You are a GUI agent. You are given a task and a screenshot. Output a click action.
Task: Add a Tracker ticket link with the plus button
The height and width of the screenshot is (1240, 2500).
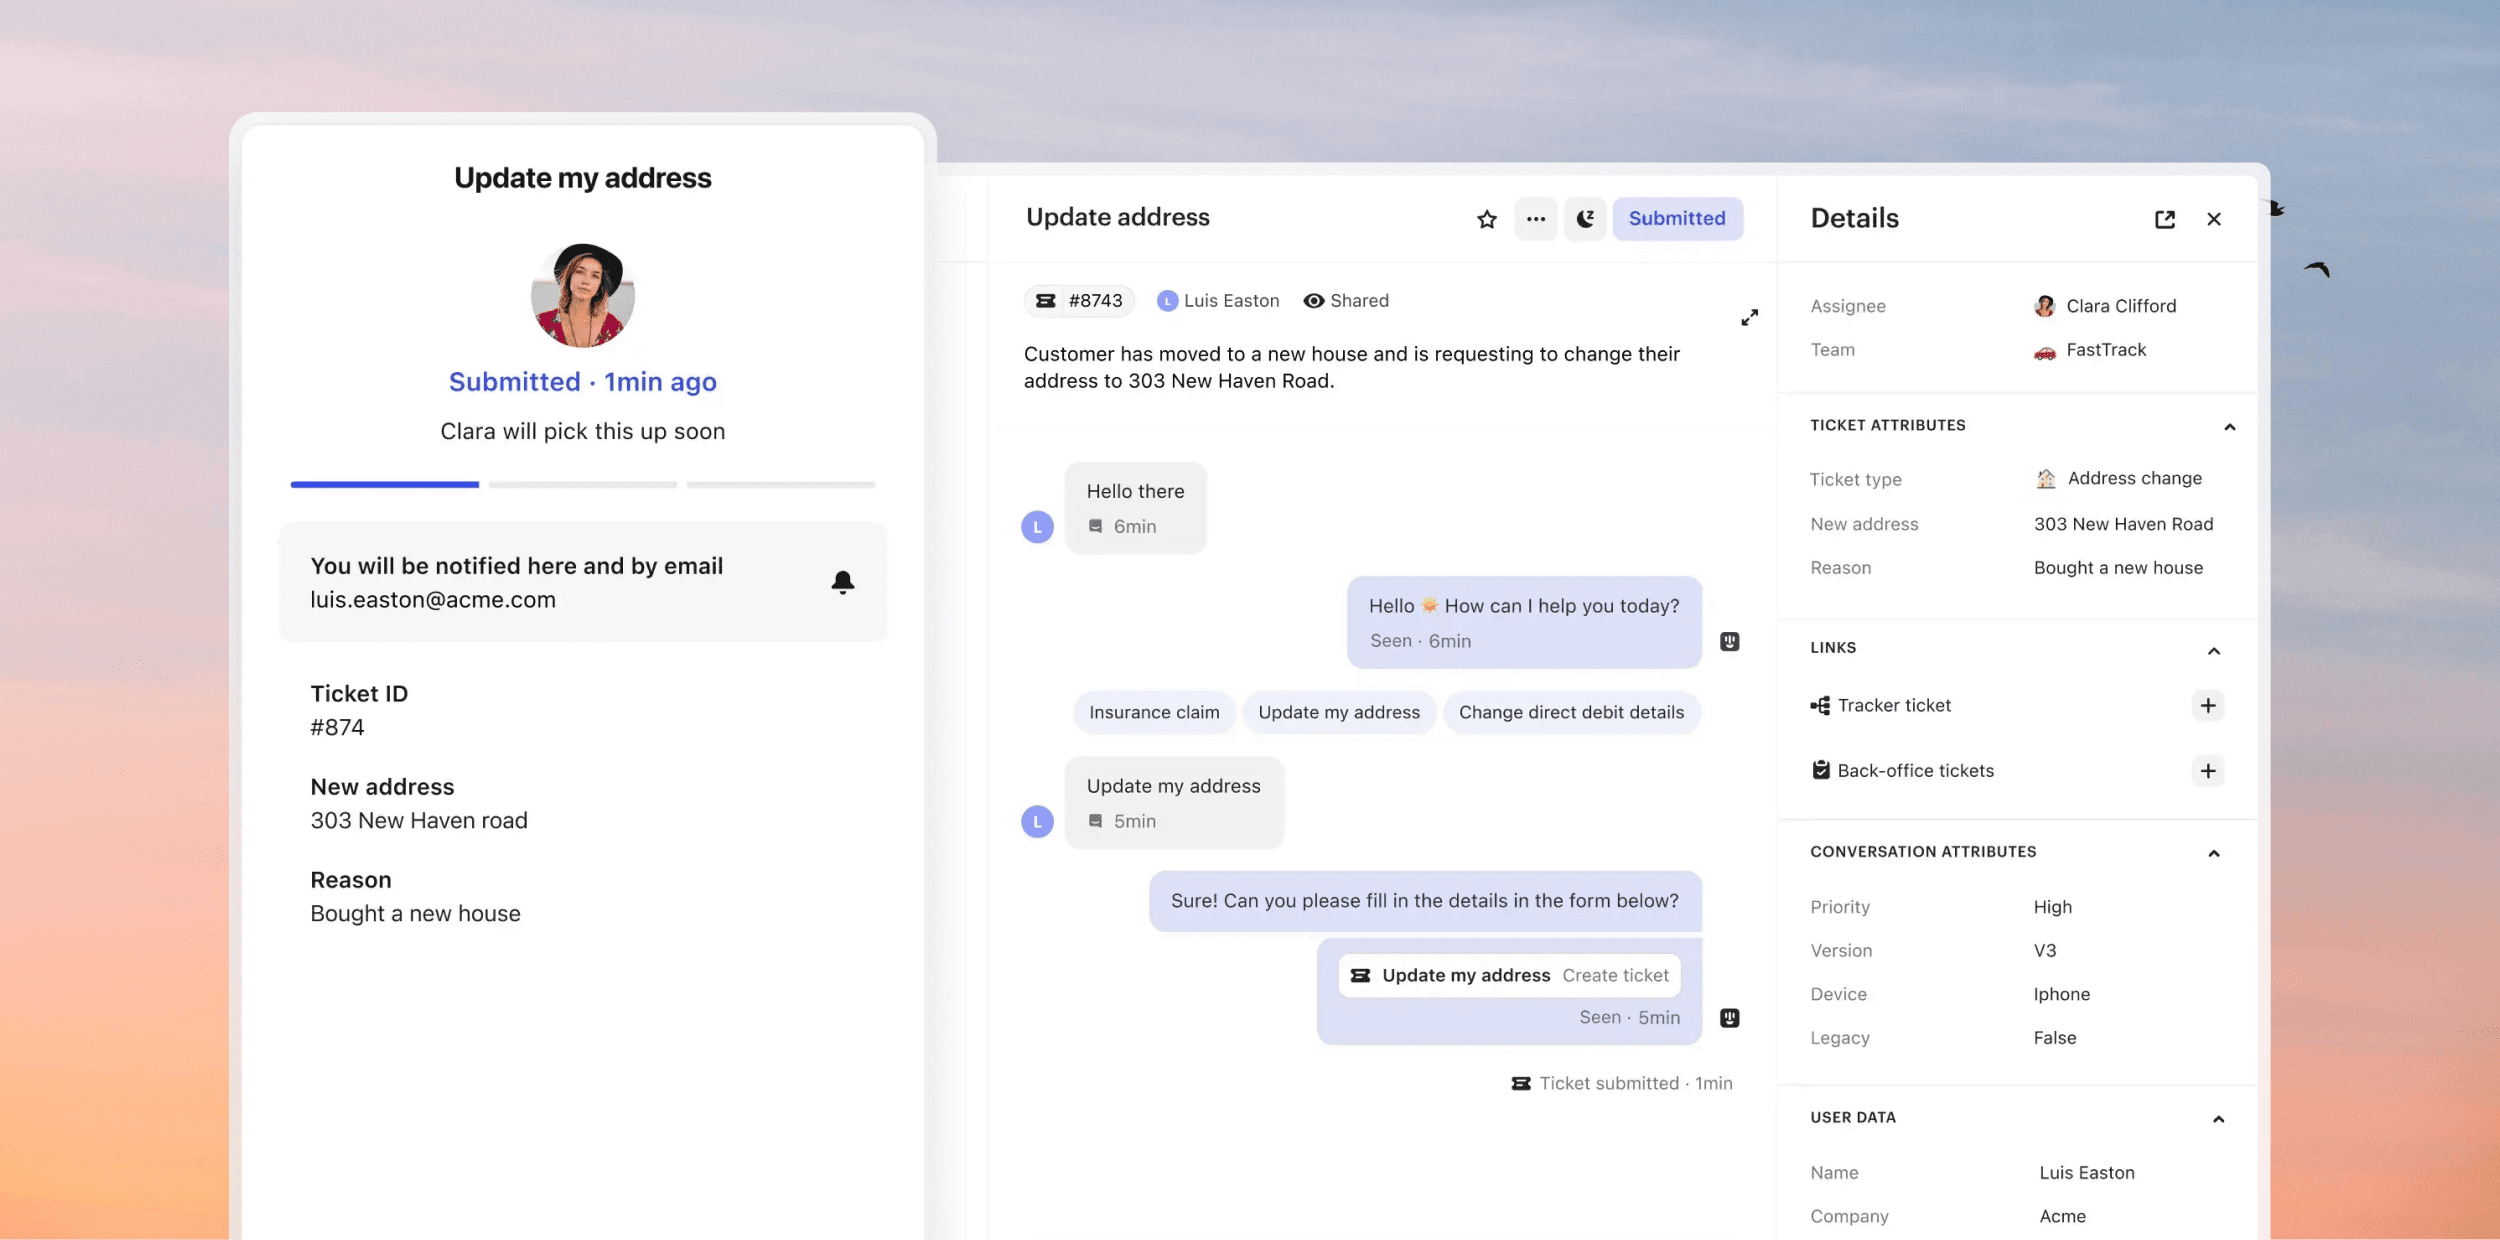[x=2208, y=705]
